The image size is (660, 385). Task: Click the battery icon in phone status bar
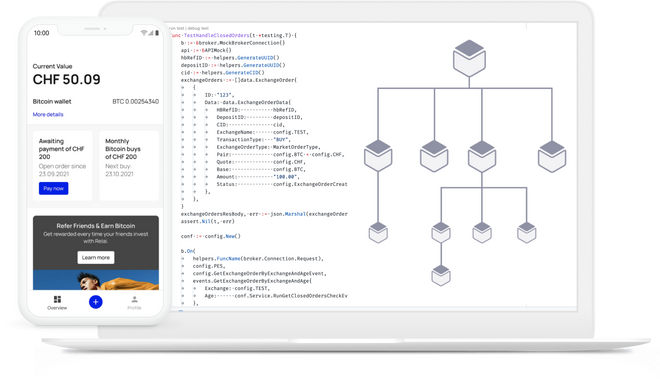pyautogui.click(x=157, y=33)
